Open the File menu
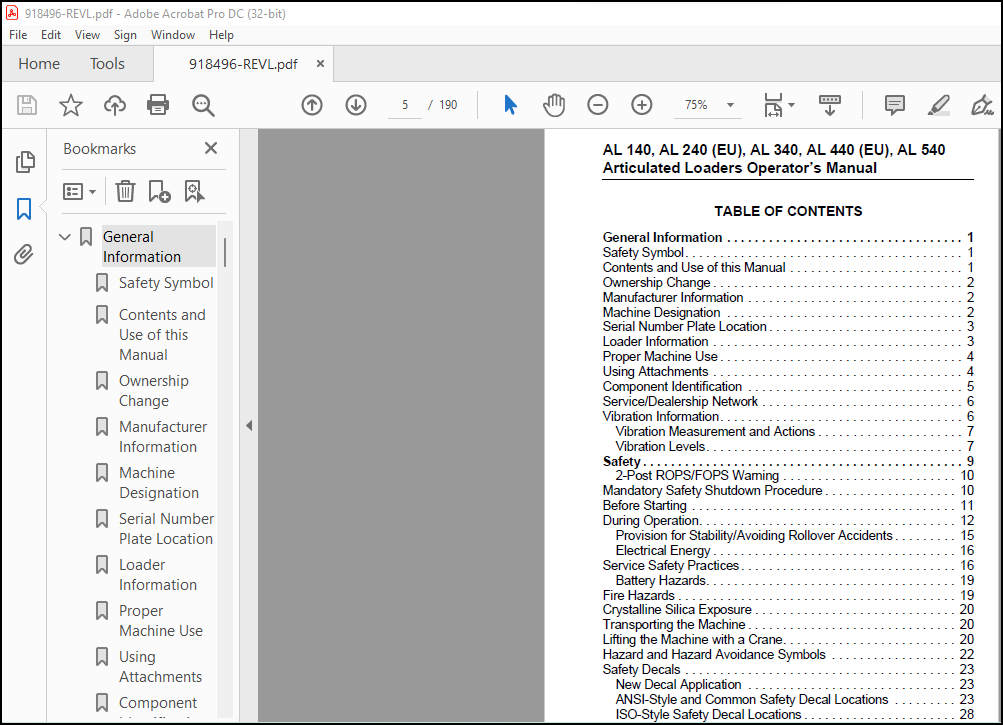Image resolution: width=1003 pixels, height=725 pixels. click(18, 35)
